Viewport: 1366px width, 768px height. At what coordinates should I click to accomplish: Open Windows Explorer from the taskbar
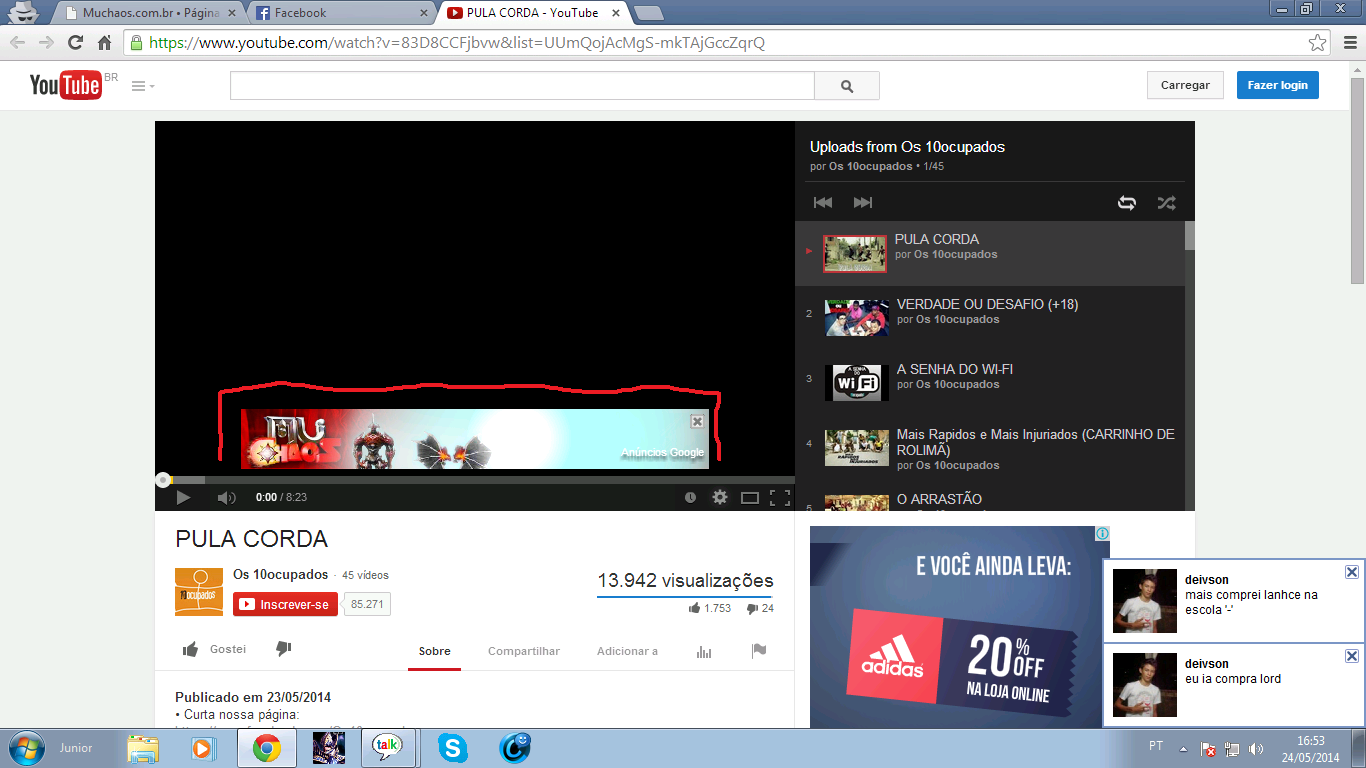pyautogui.click(x=142, y=748)
